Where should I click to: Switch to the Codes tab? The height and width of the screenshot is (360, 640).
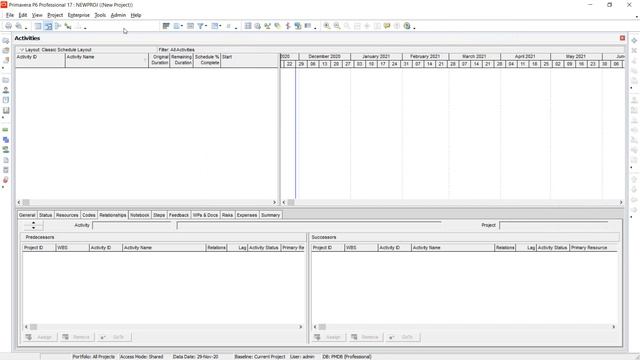point(89,215)
